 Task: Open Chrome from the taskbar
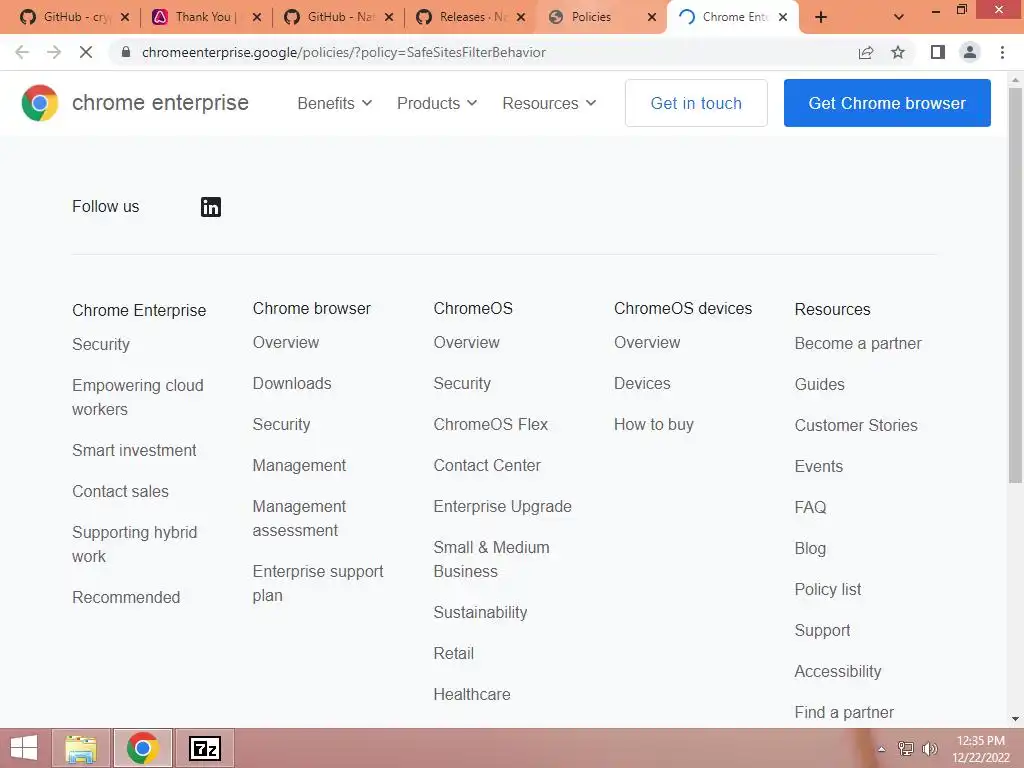(x=142, y=748)
